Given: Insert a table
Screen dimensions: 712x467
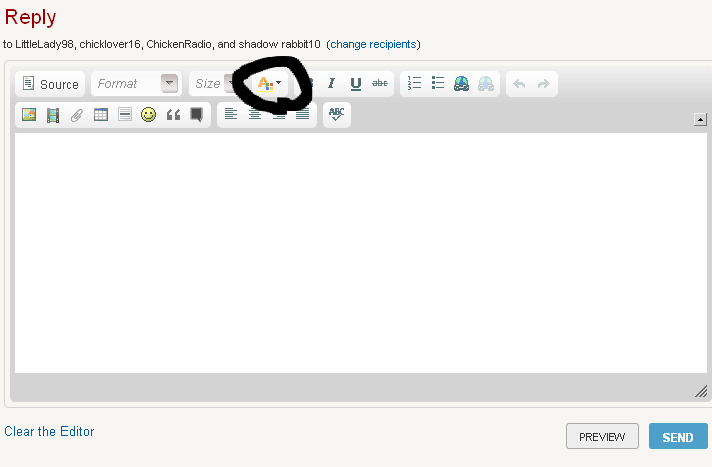Looking at the screenshot, I should coord(101,115).
